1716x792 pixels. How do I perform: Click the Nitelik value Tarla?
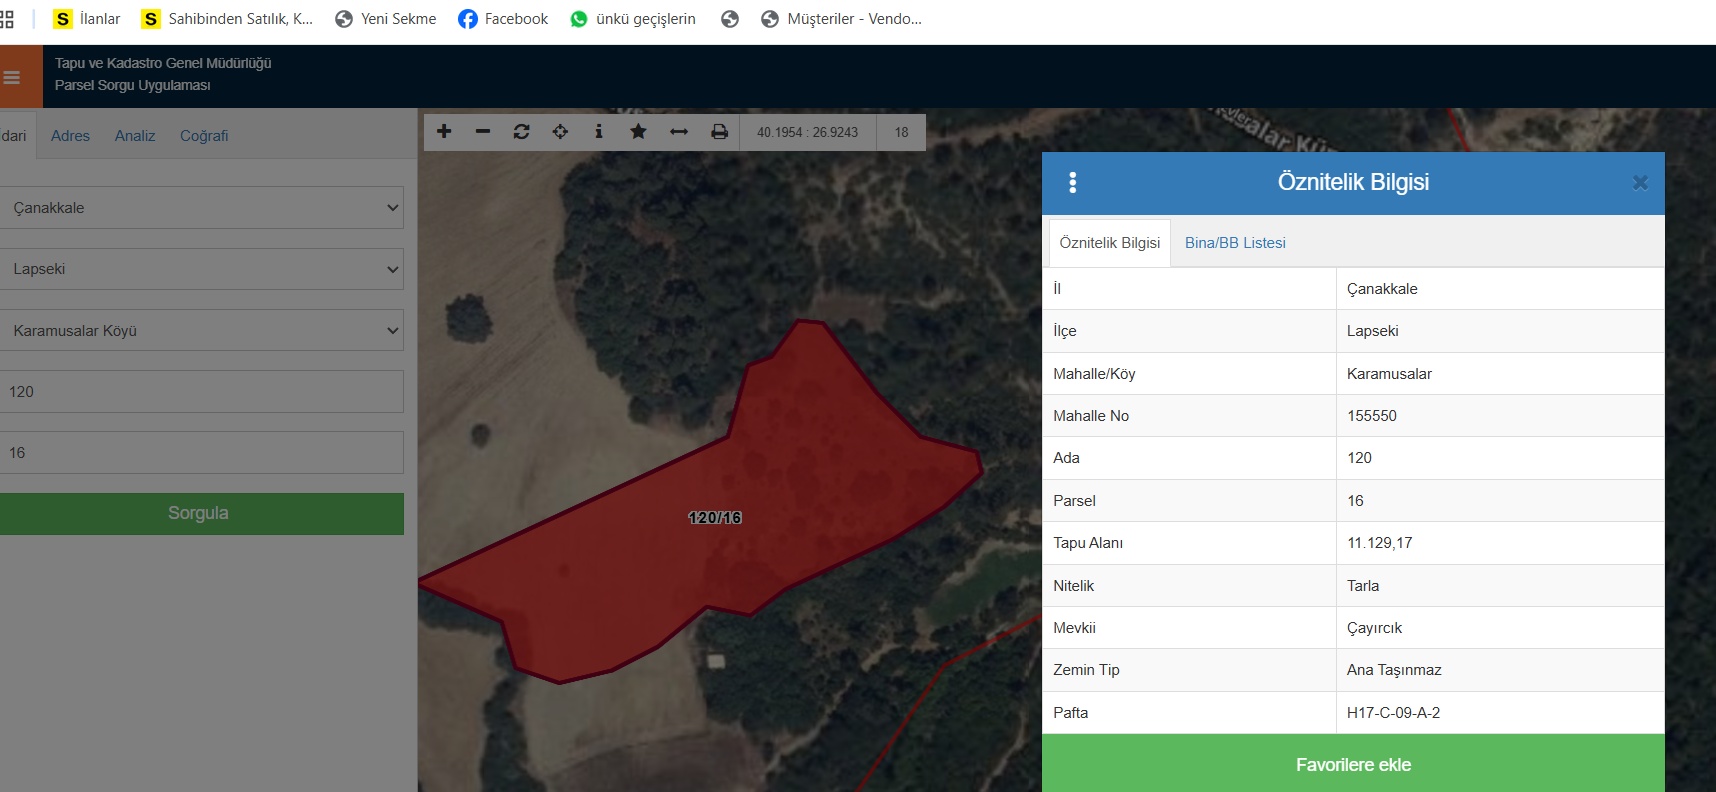pyautogui.click(x=1362, y=586)
